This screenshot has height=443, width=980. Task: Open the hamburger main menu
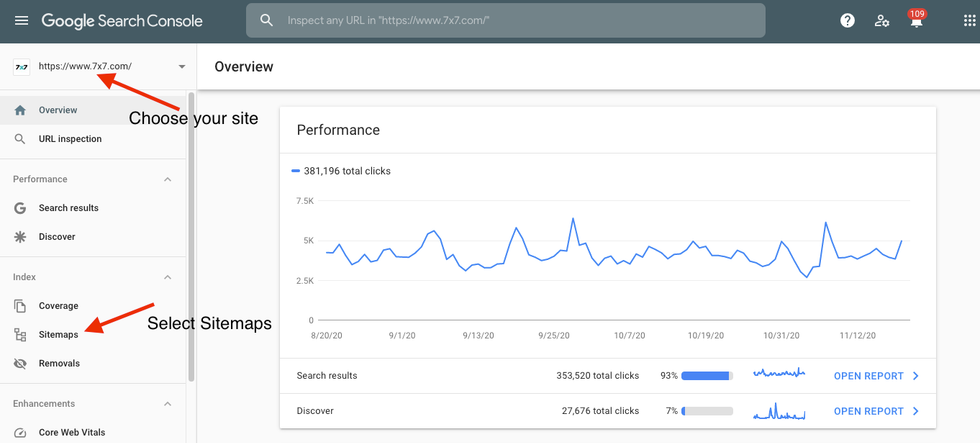tap(21, 20)
